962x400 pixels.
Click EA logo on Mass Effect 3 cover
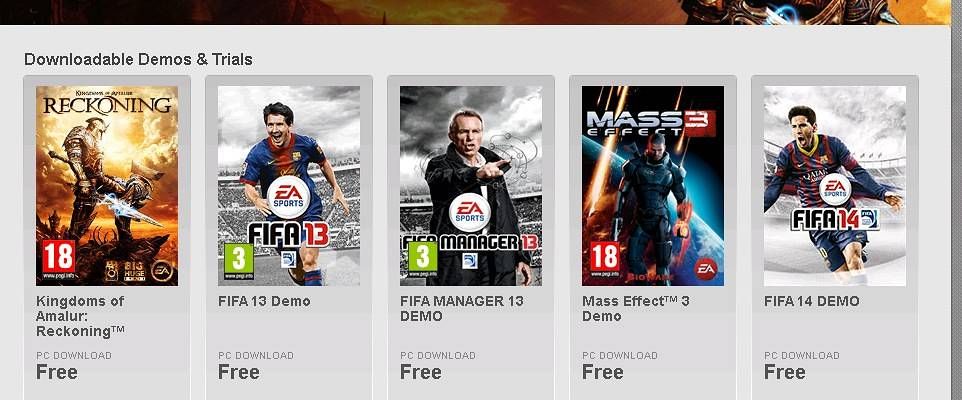706,267
